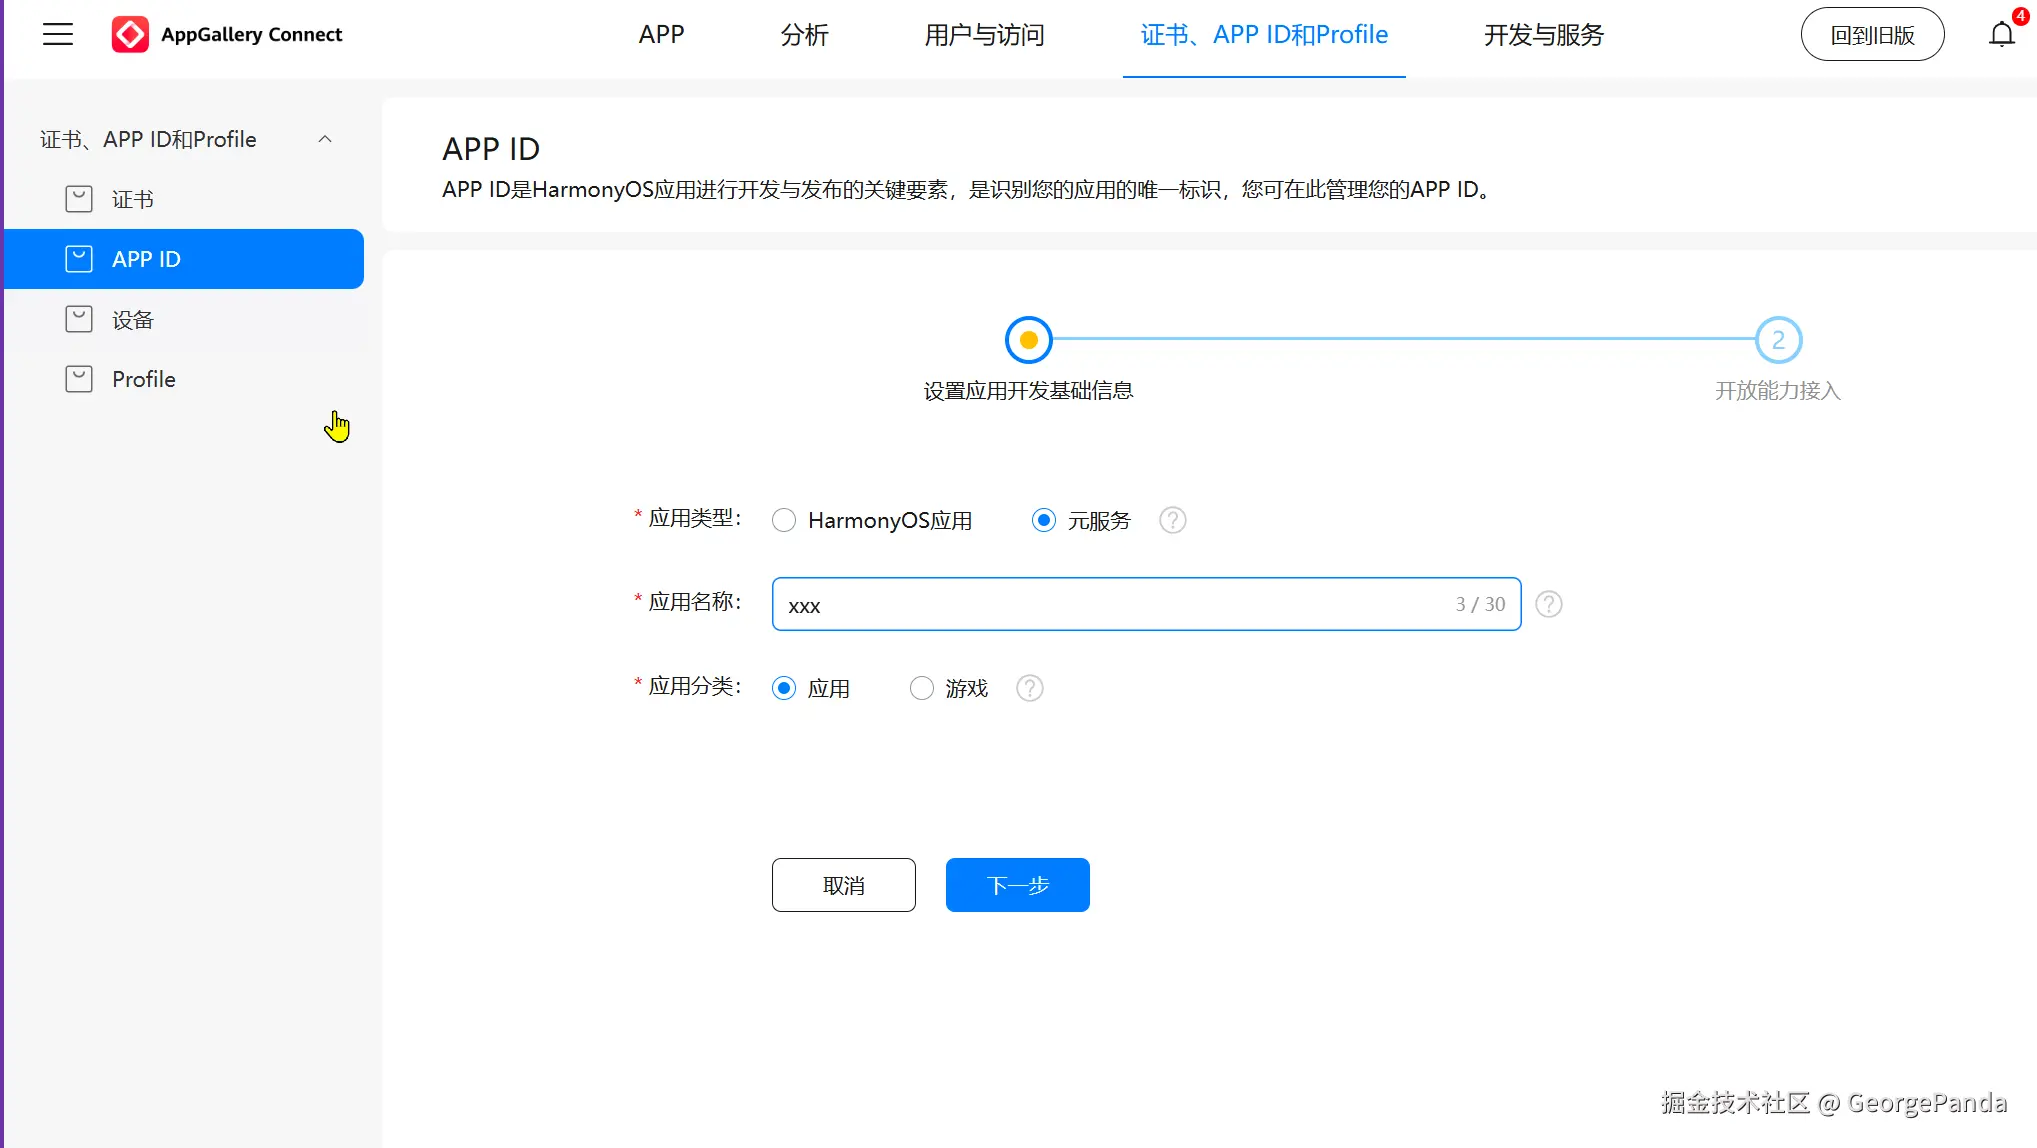This screenshot has height=1148, width=2037.
Task: Click the AppGallery Connect logo
Action: 227,34
